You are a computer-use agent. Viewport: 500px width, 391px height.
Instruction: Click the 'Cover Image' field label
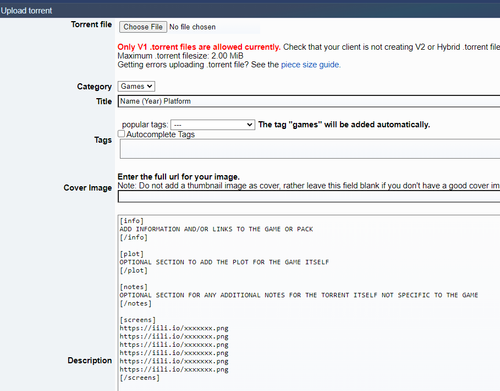88,188
